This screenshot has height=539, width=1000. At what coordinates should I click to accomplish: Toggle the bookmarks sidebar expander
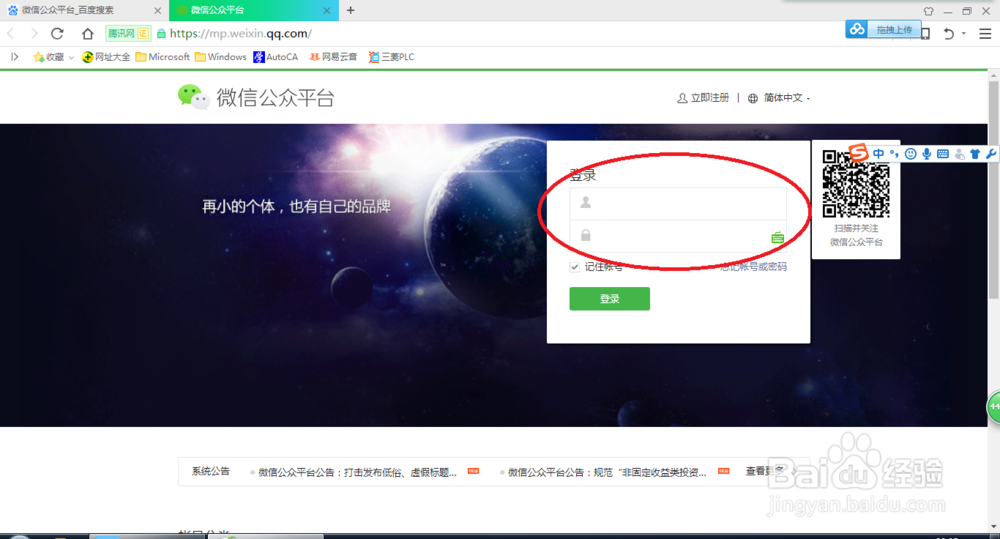coord(14,57)
